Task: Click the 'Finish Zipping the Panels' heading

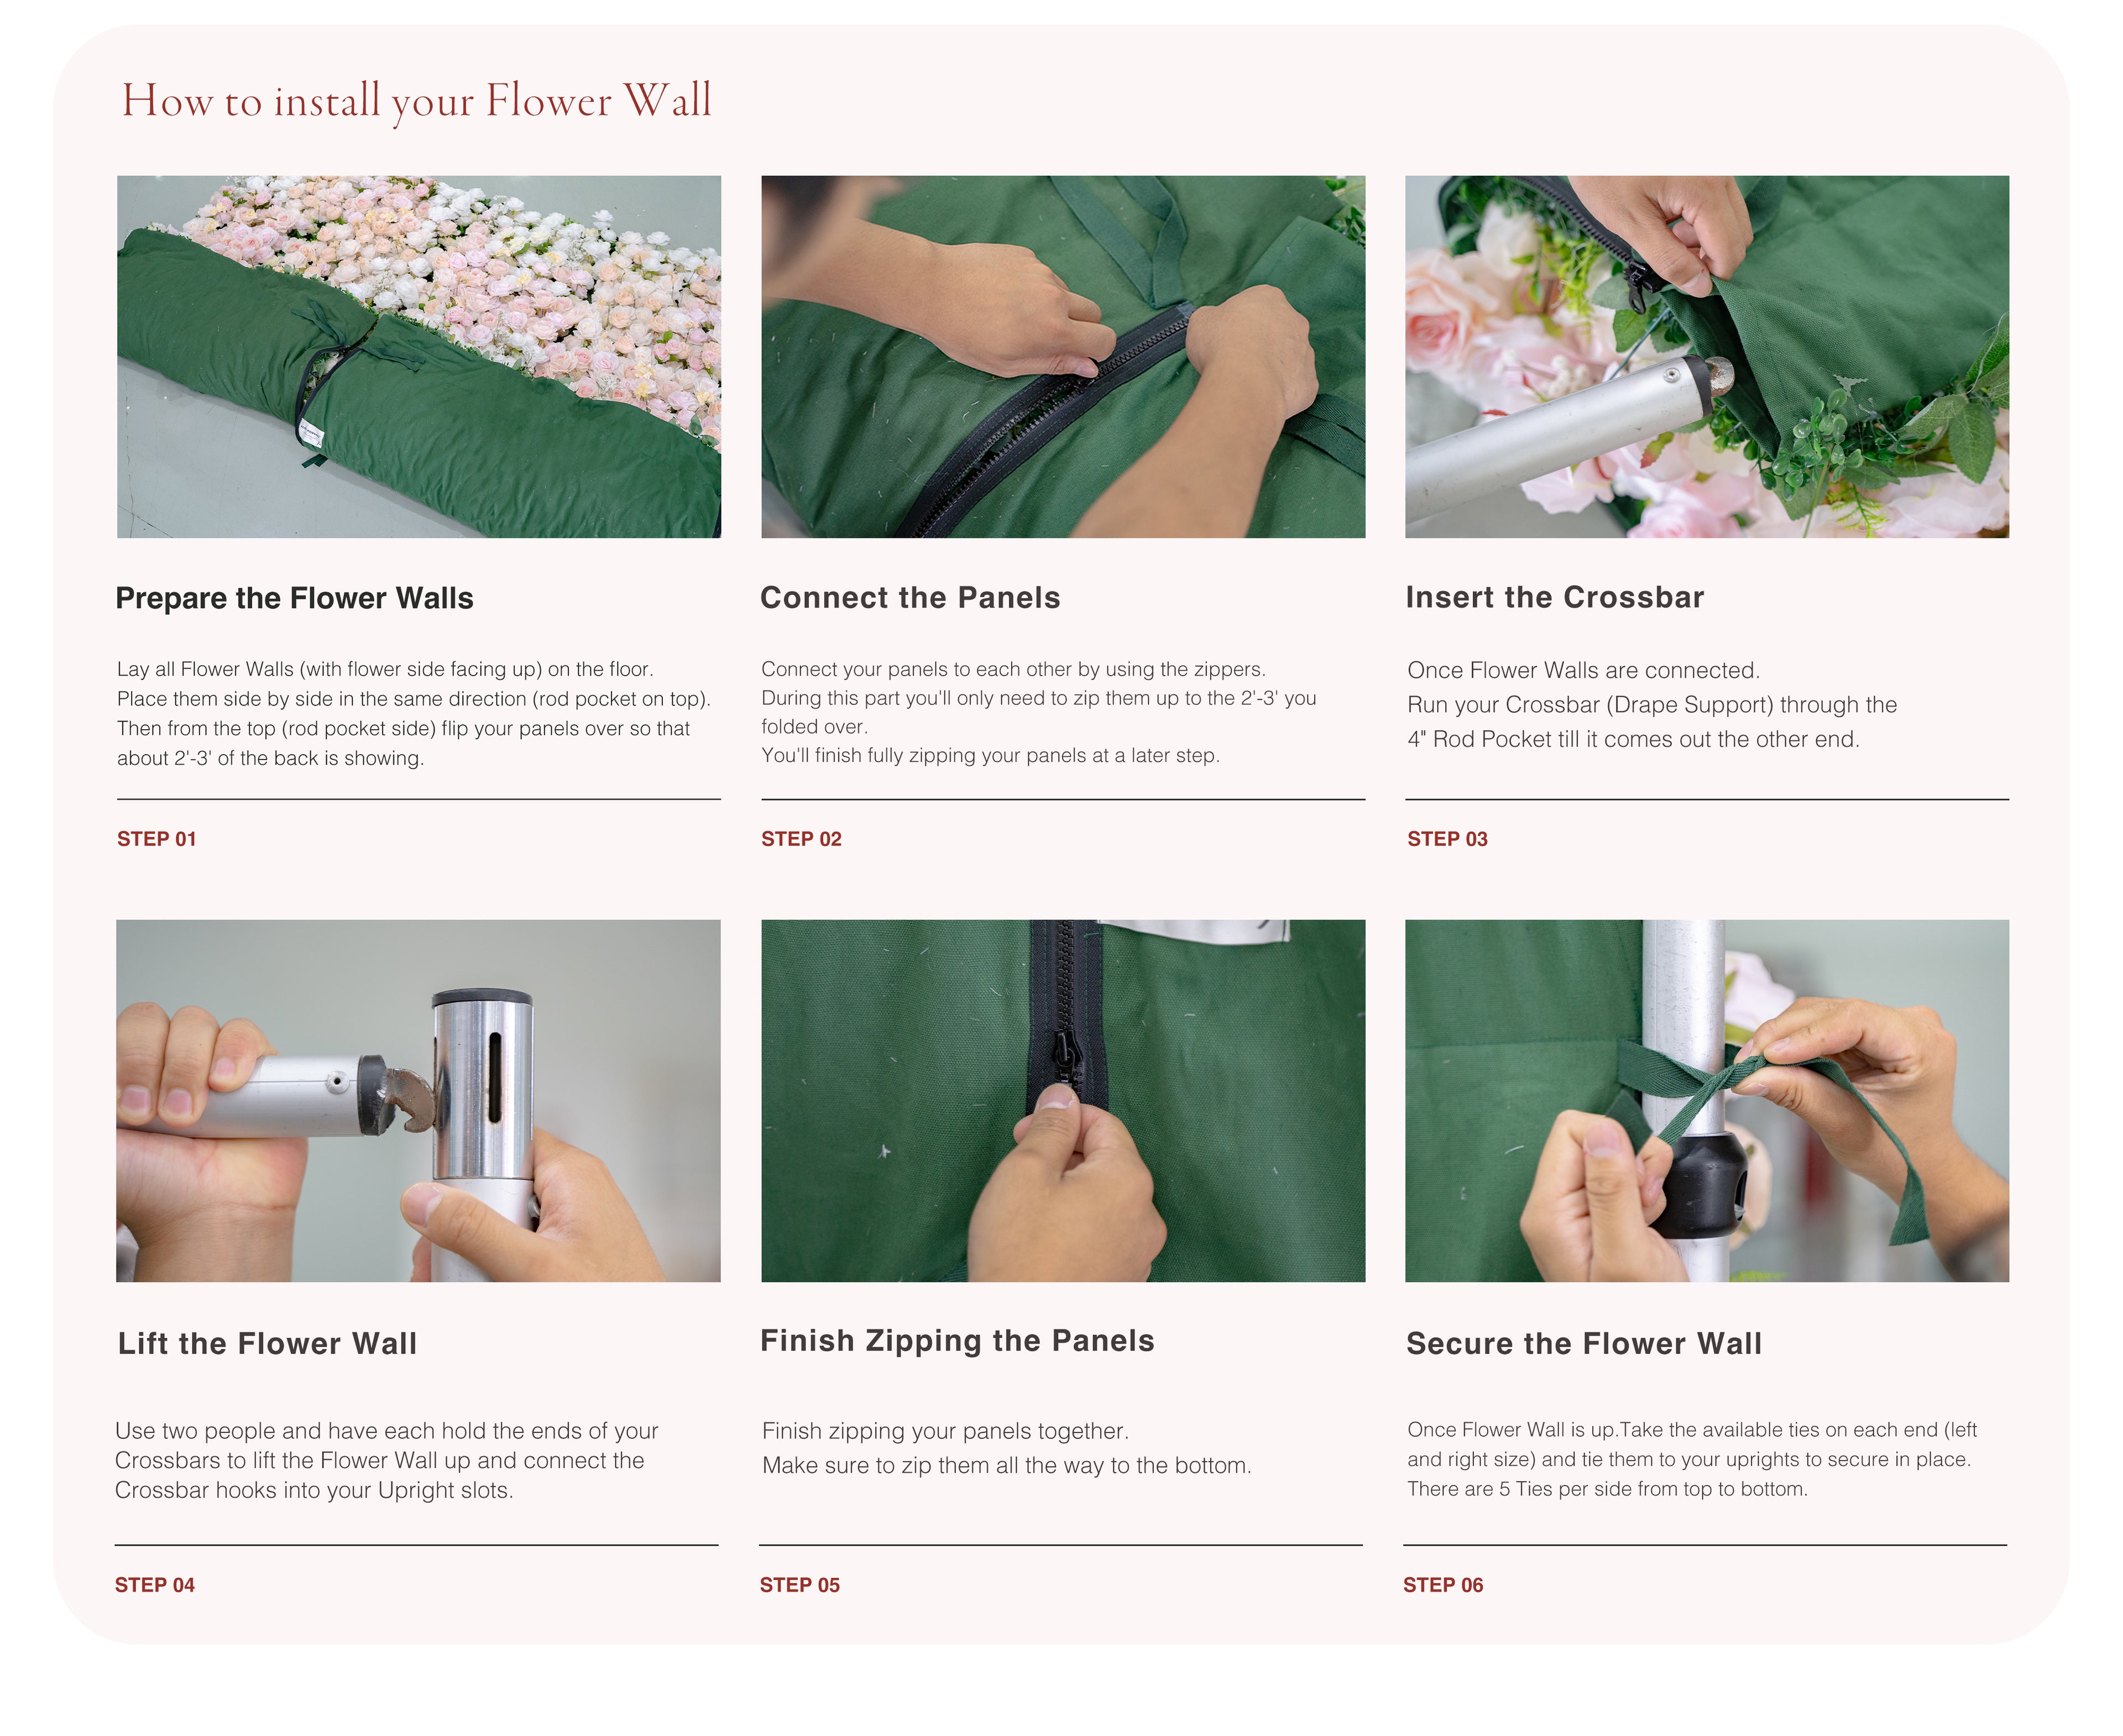Action: click(957, 1341)
